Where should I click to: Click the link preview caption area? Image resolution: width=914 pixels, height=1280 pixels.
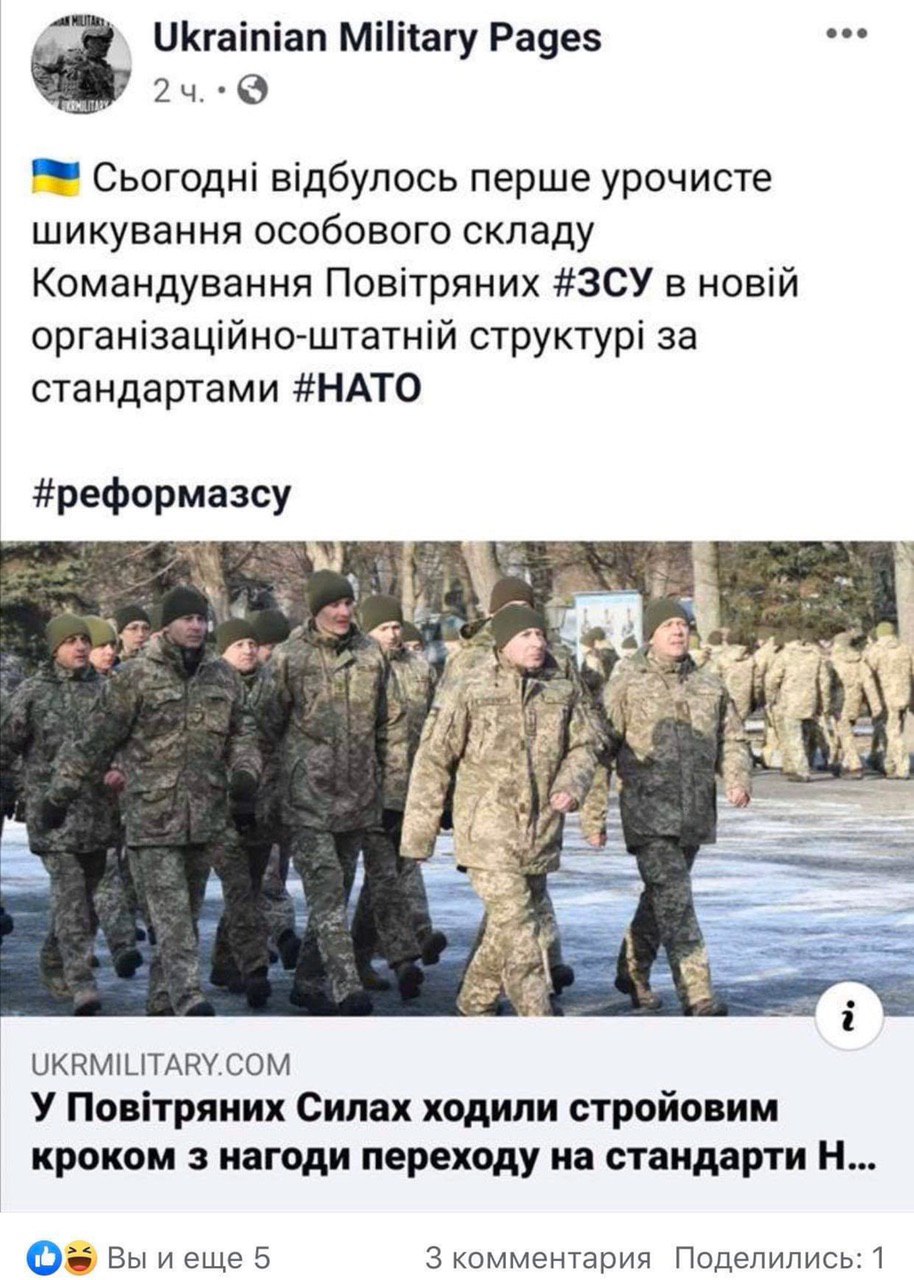[x=457, y=1115]
